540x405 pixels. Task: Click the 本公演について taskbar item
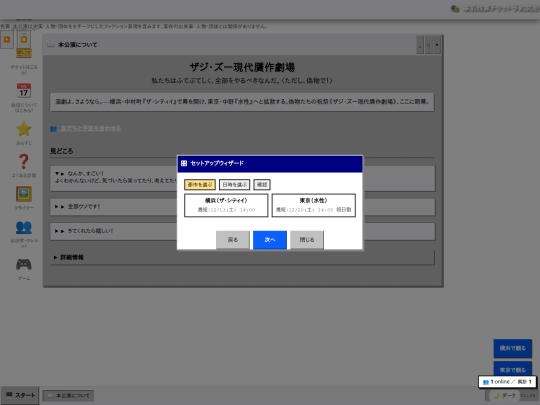point(68,396)
